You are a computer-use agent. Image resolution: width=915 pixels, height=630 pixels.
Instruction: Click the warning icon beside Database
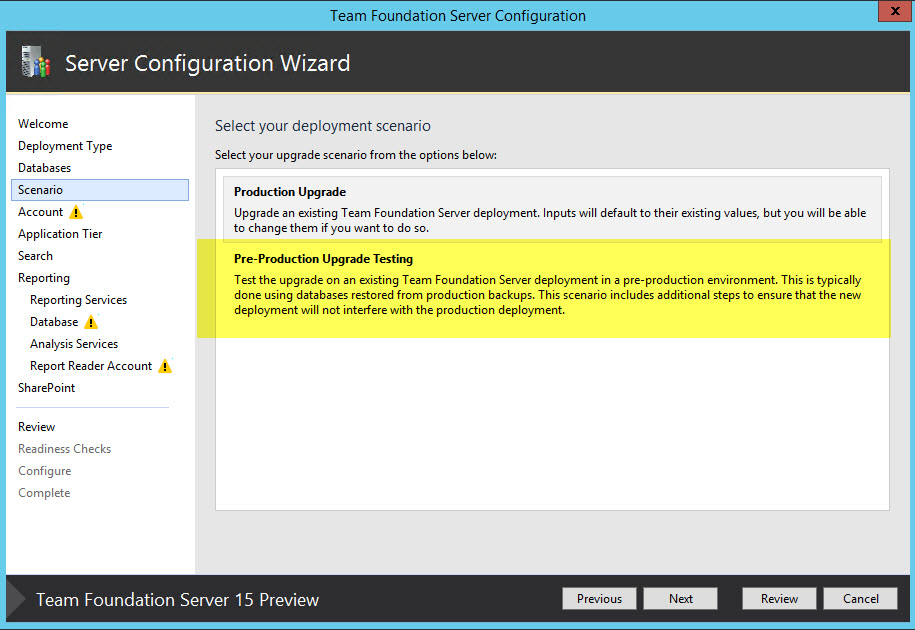coord(91,322)
